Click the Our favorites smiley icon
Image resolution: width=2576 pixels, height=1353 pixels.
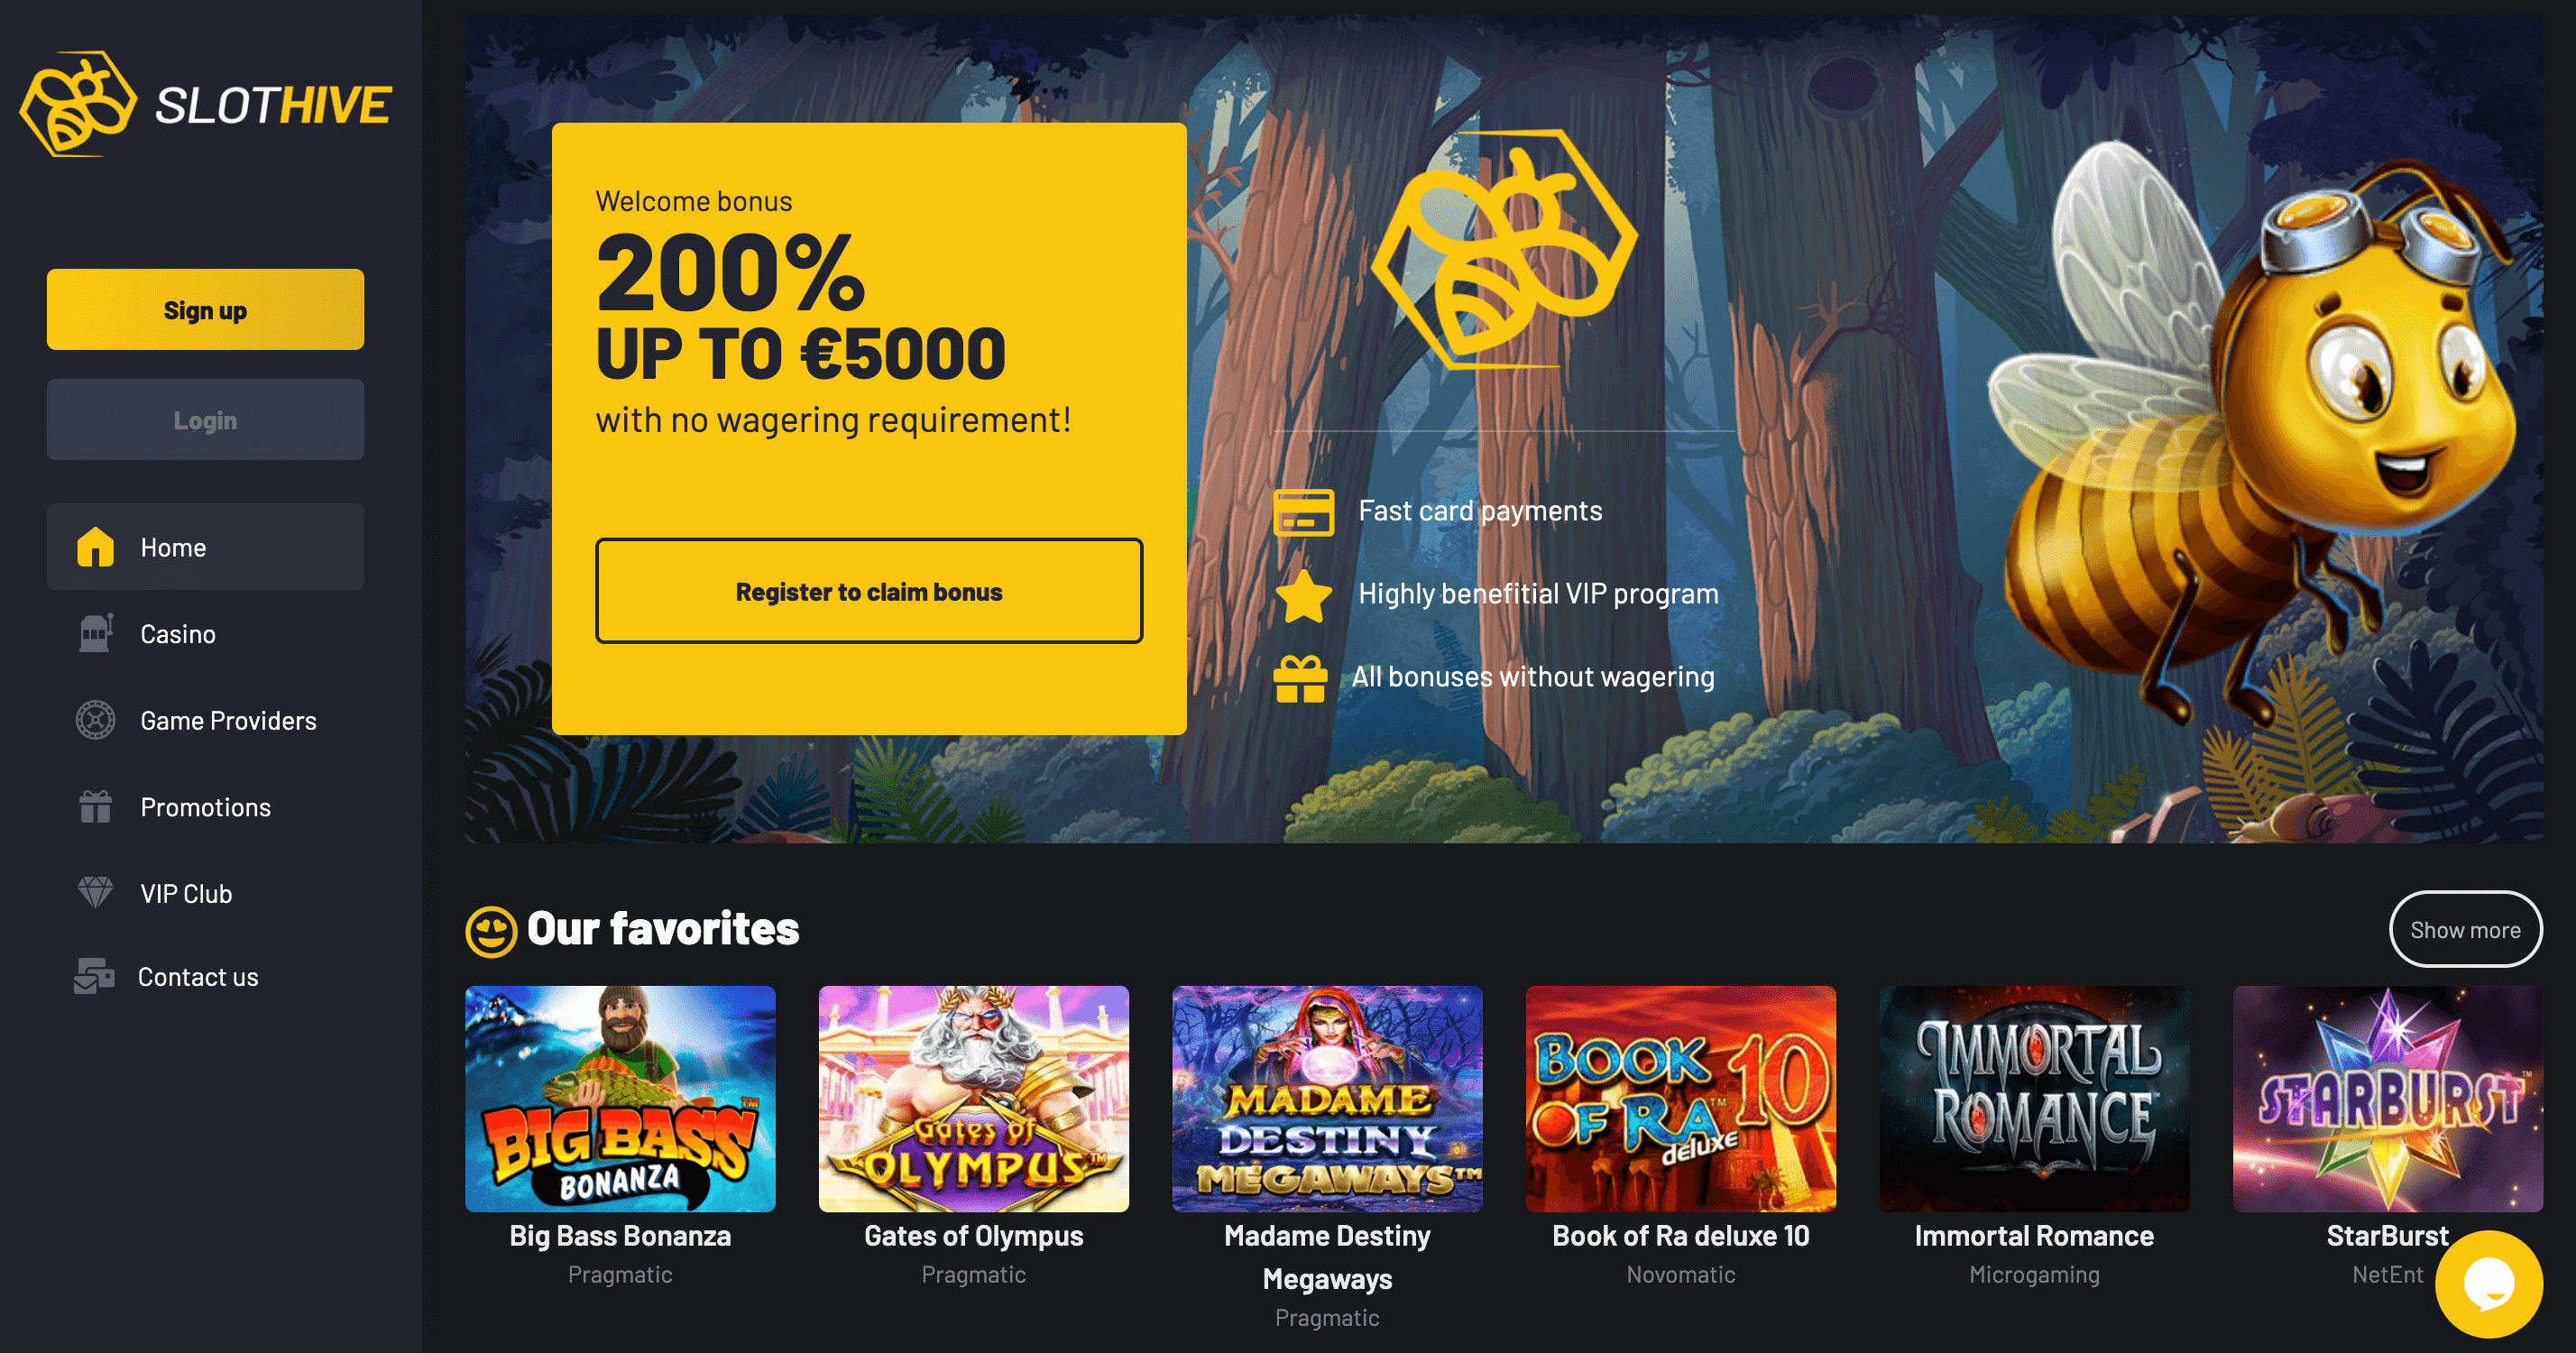click(x=491, y=931)
